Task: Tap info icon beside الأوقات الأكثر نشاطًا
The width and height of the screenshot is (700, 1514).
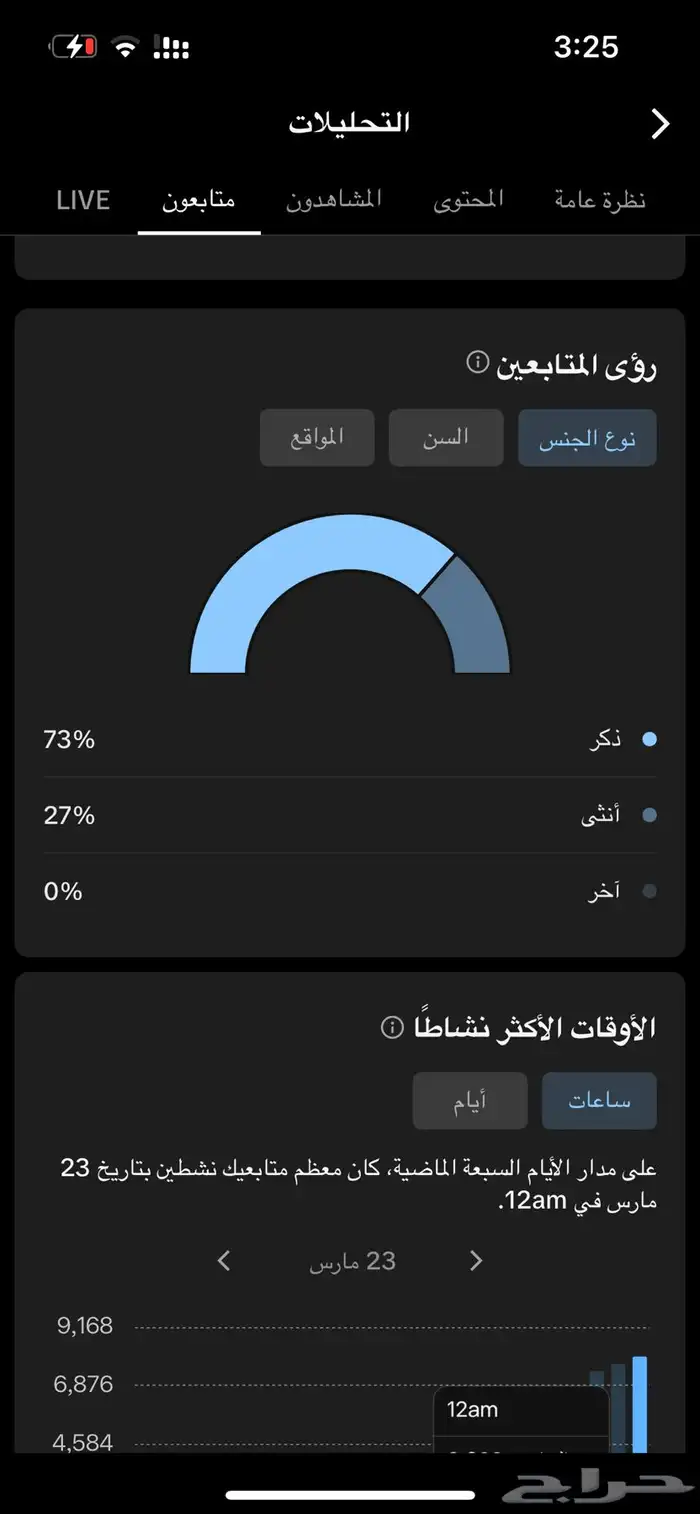Action: click(x=393, y=1027)
